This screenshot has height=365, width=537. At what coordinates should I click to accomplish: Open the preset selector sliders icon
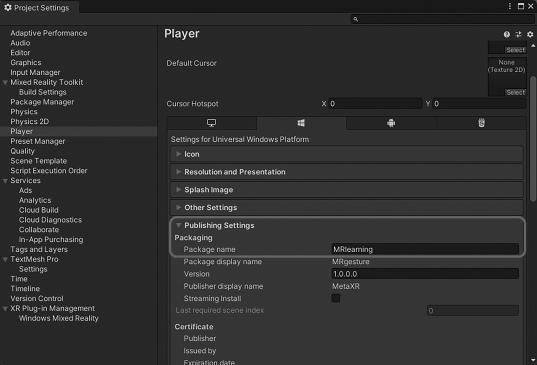click(519, 34)
